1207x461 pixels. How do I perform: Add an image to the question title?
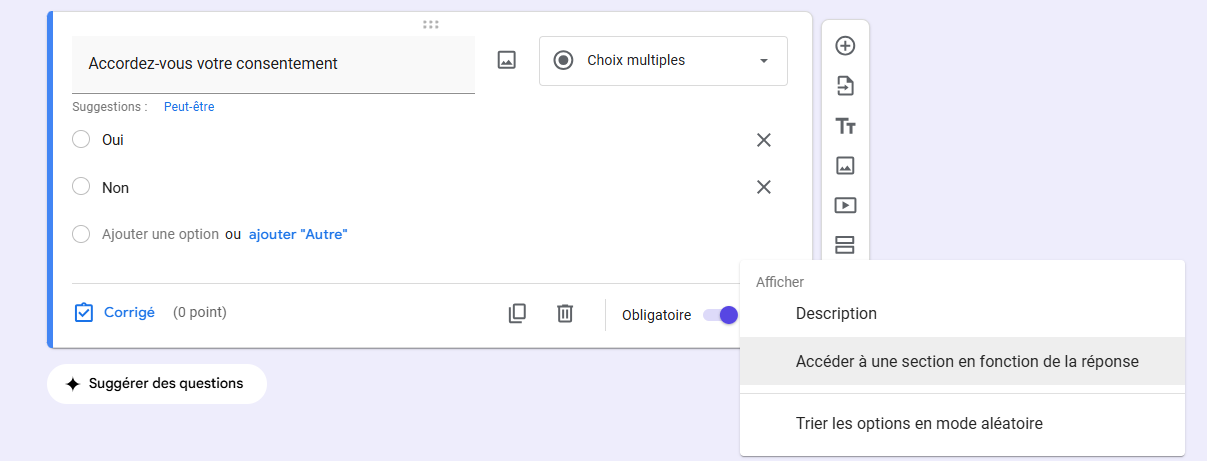pyautogui.click(x=507, y=60)
